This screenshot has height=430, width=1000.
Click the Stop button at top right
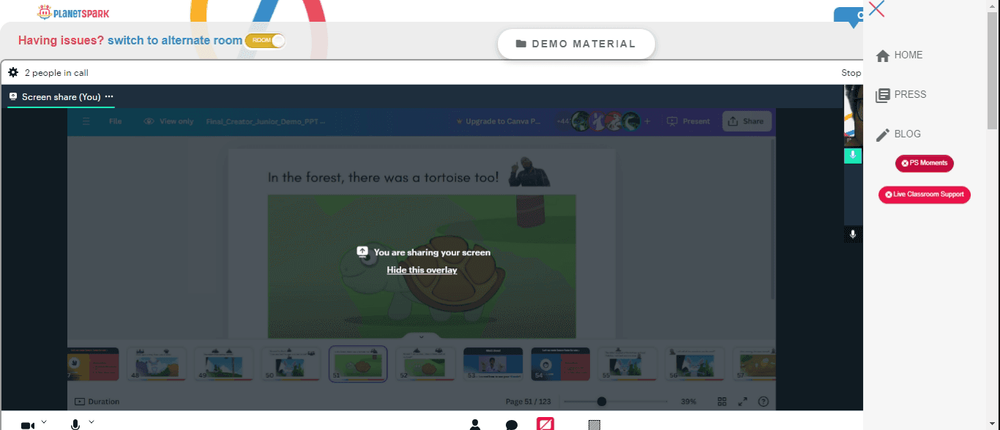coord(851,73)
